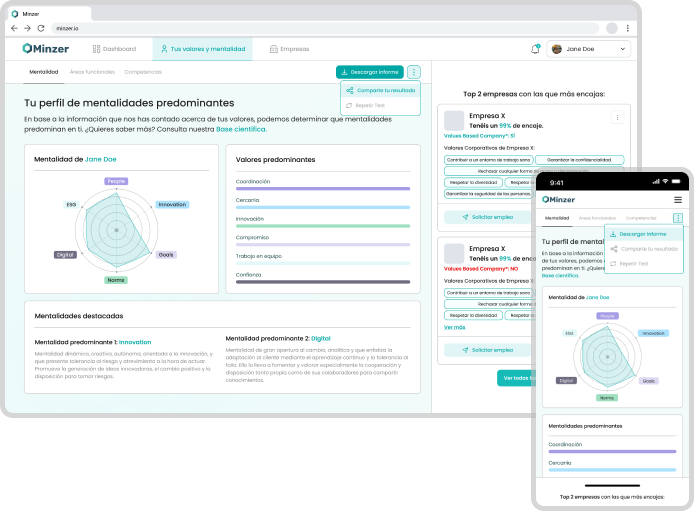Click the Innovation label on mobile radar chart
694x511 pixels.
click(x=653, y=333)
